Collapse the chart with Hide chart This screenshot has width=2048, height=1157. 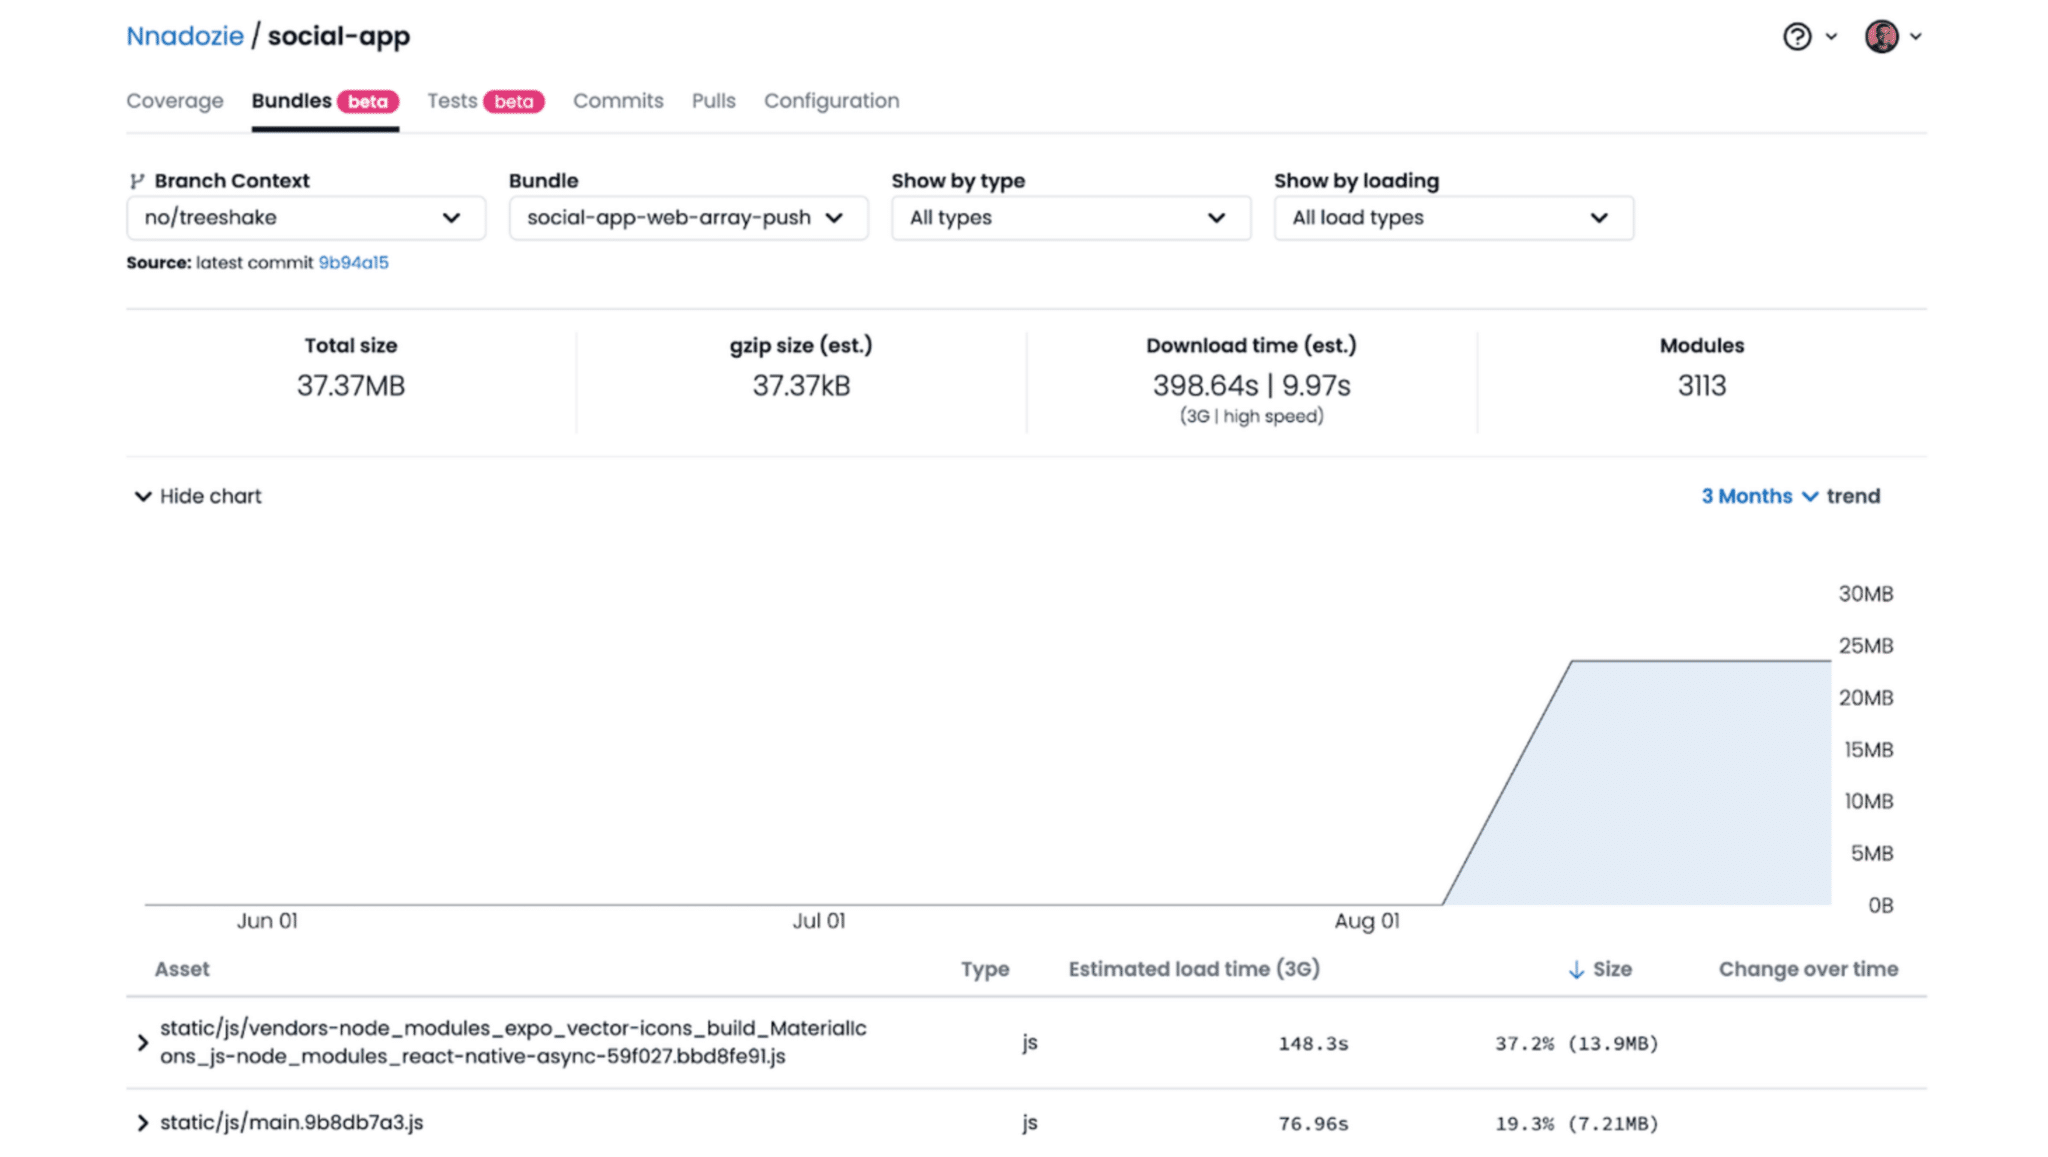point(208,496)
